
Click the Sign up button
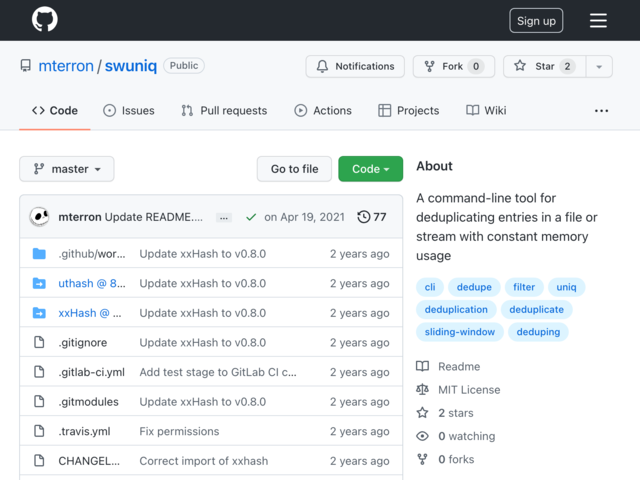pos(536,20)
